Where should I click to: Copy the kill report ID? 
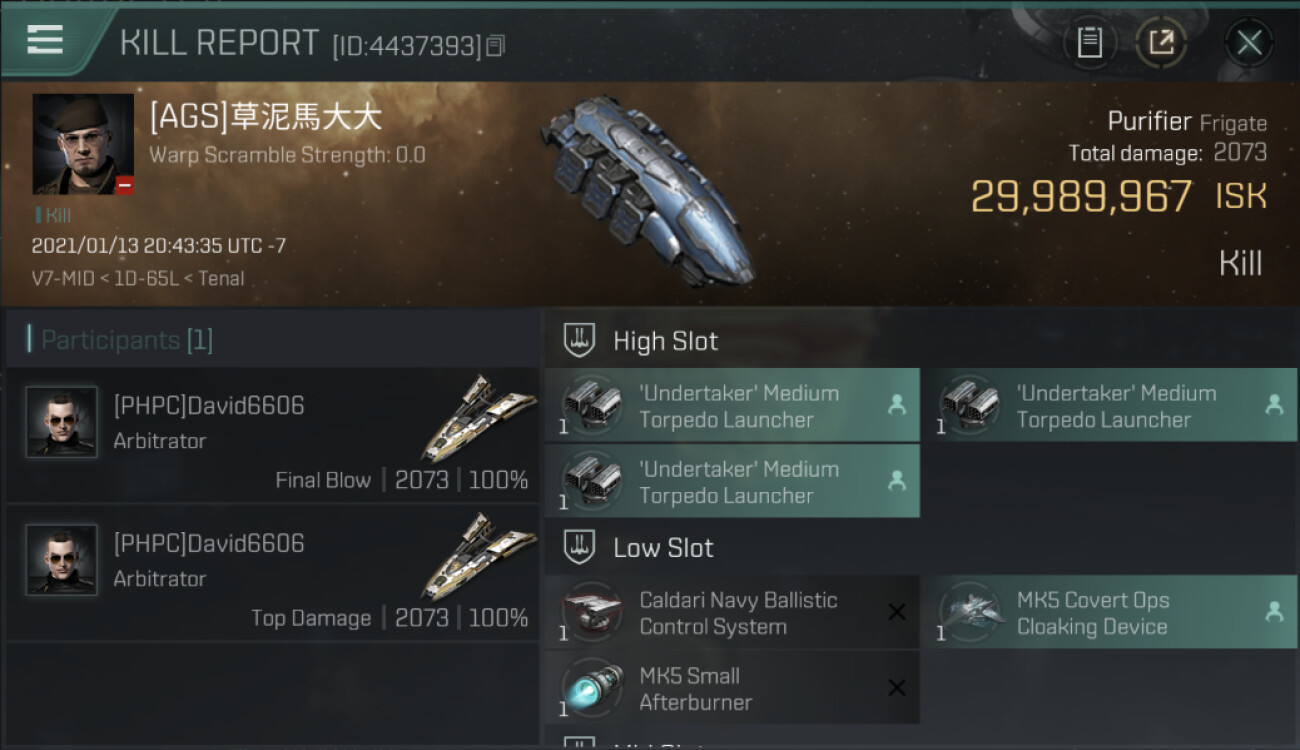496,45
